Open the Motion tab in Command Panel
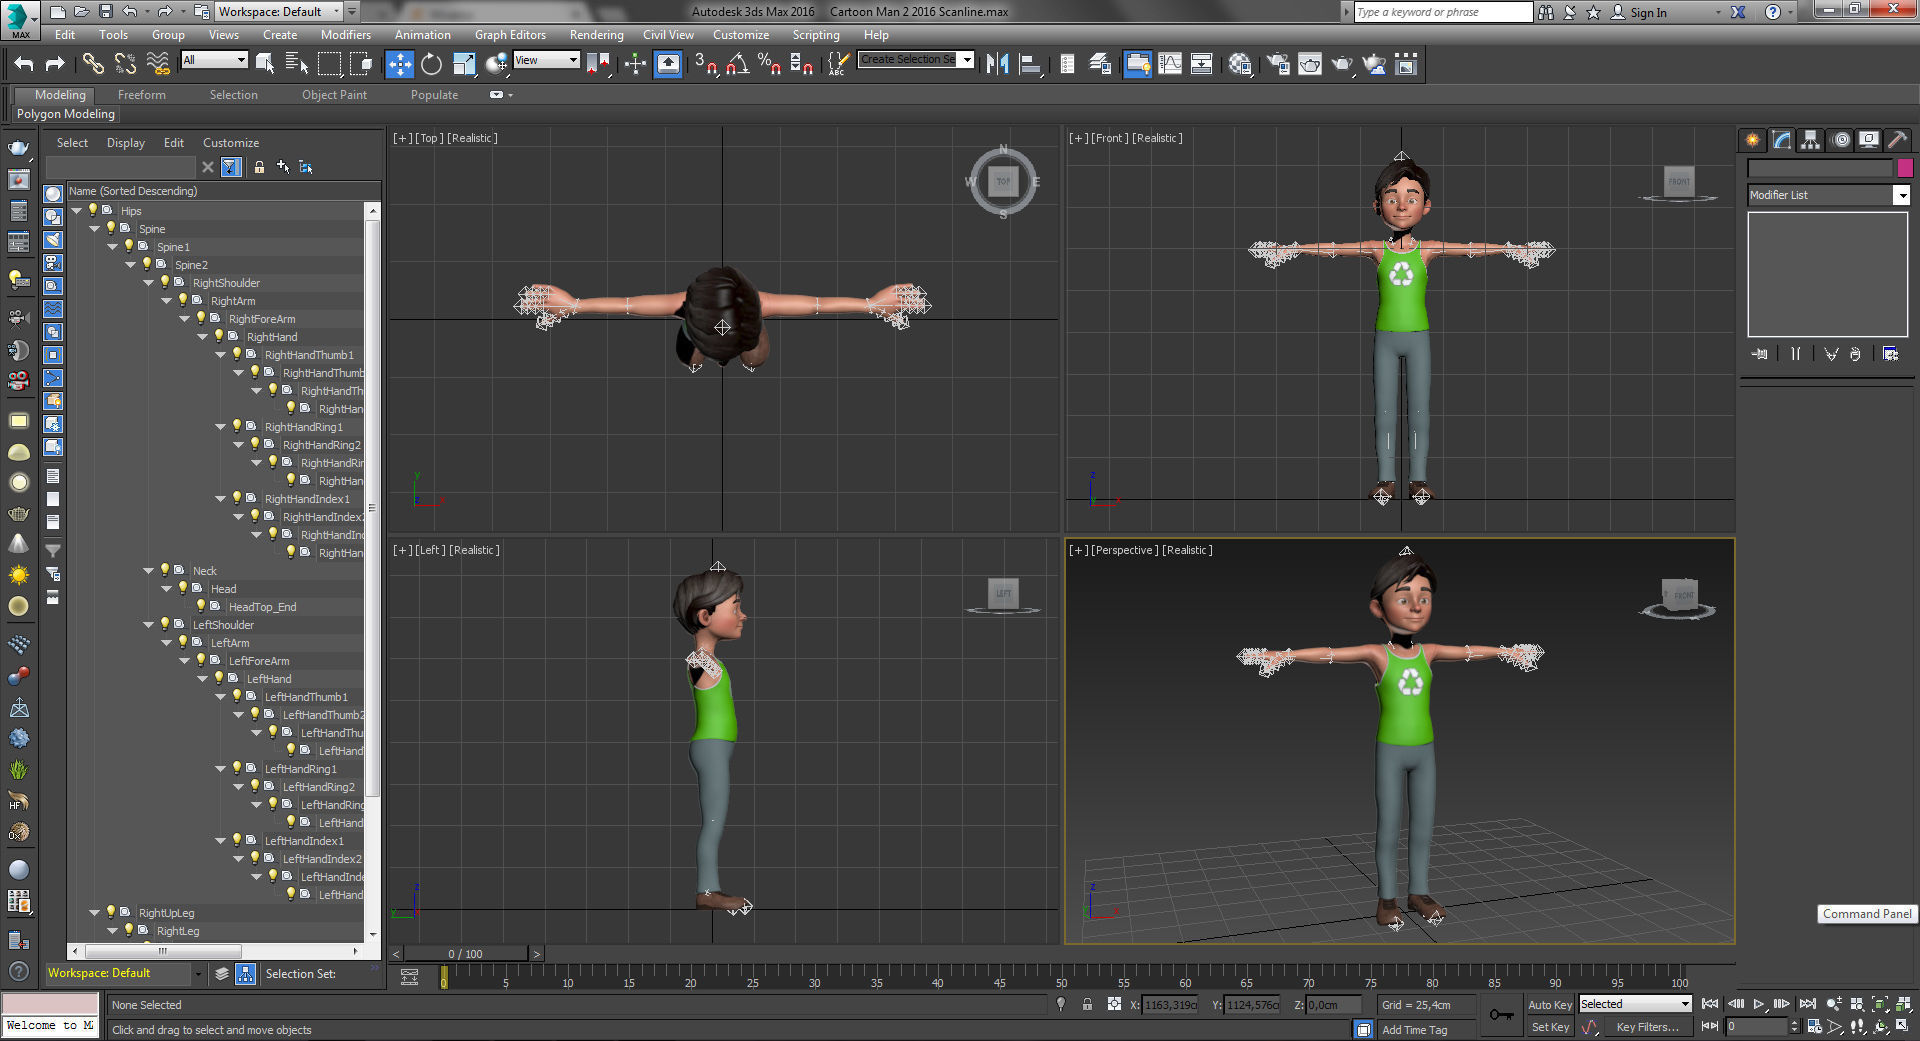The height and width of the screenshot is (1041, 1920). (x=1840, y=140)
